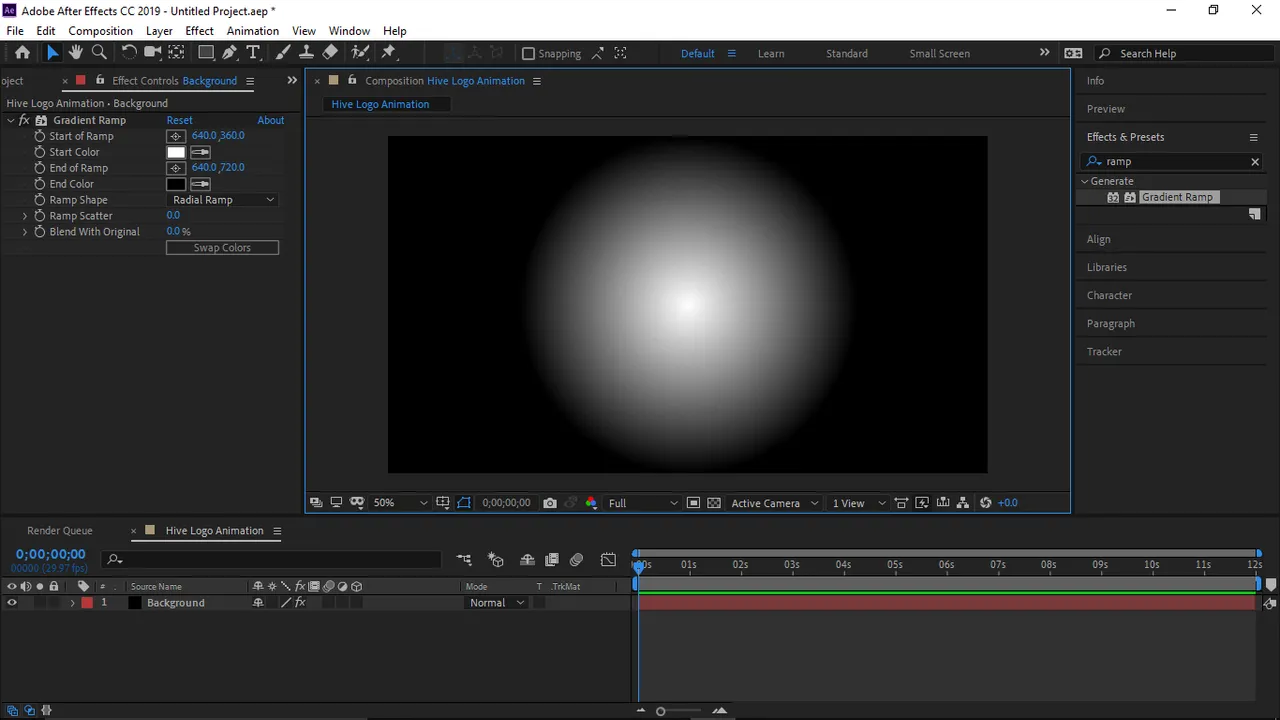Select the Eraser tool
The image size is (1280, 720).
click(x=330, y=53)
